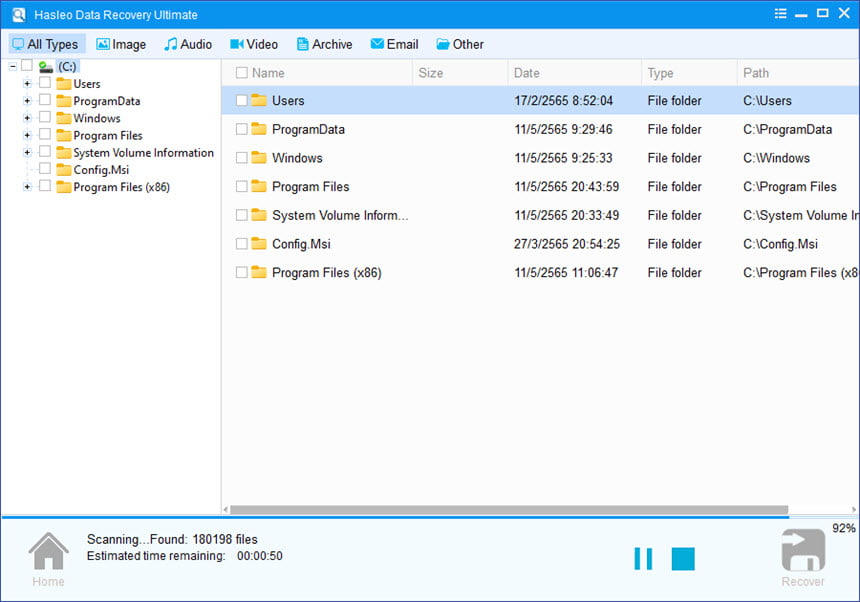Click the ProgramData folder icon in file list

point(259,129)
